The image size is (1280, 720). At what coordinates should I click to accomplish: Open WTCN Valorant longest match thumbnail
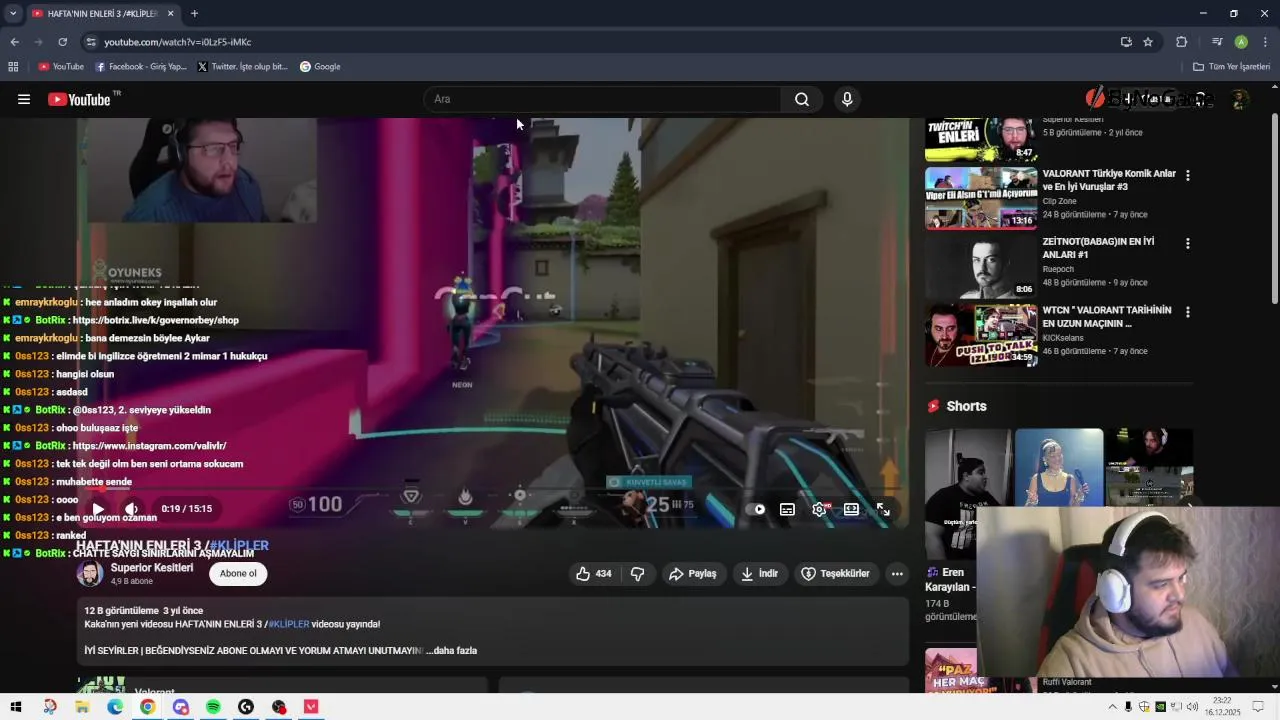[981, 335]
